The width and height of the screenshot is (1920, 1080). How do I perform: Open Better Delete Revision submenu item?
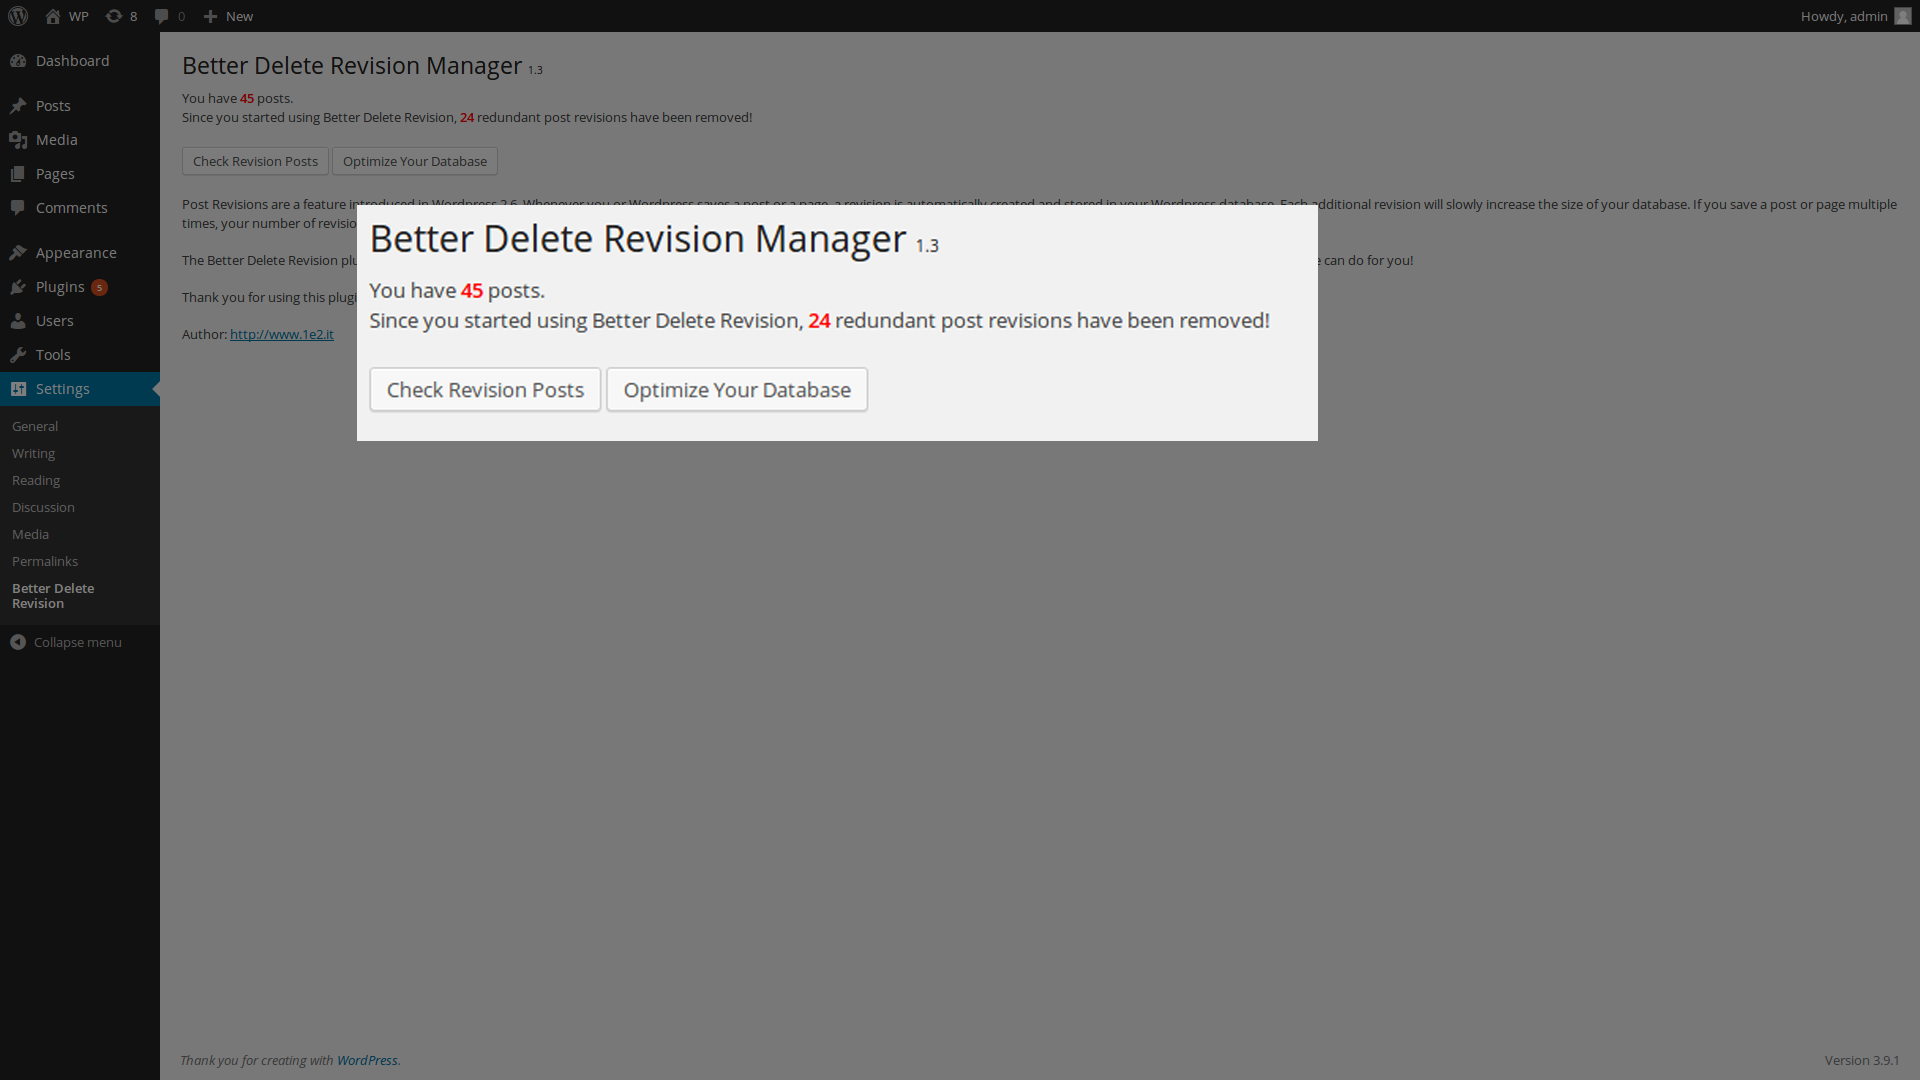[x=53, y=596]
